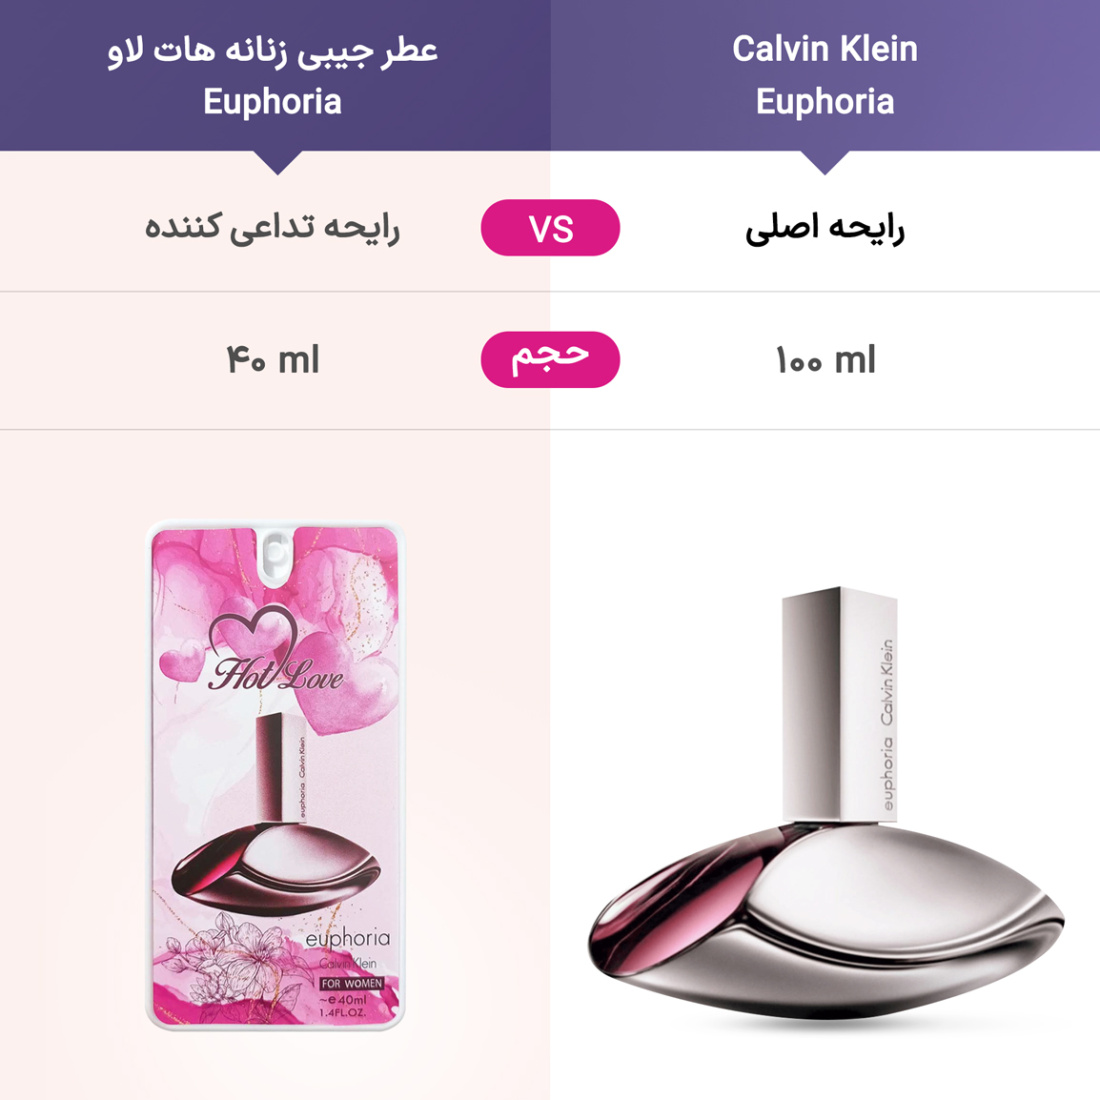Click the pointer arrow under Calvin Klein header
This screenshot has width=1100, height=1100.
pyautogui.click(x=824, y=162)
